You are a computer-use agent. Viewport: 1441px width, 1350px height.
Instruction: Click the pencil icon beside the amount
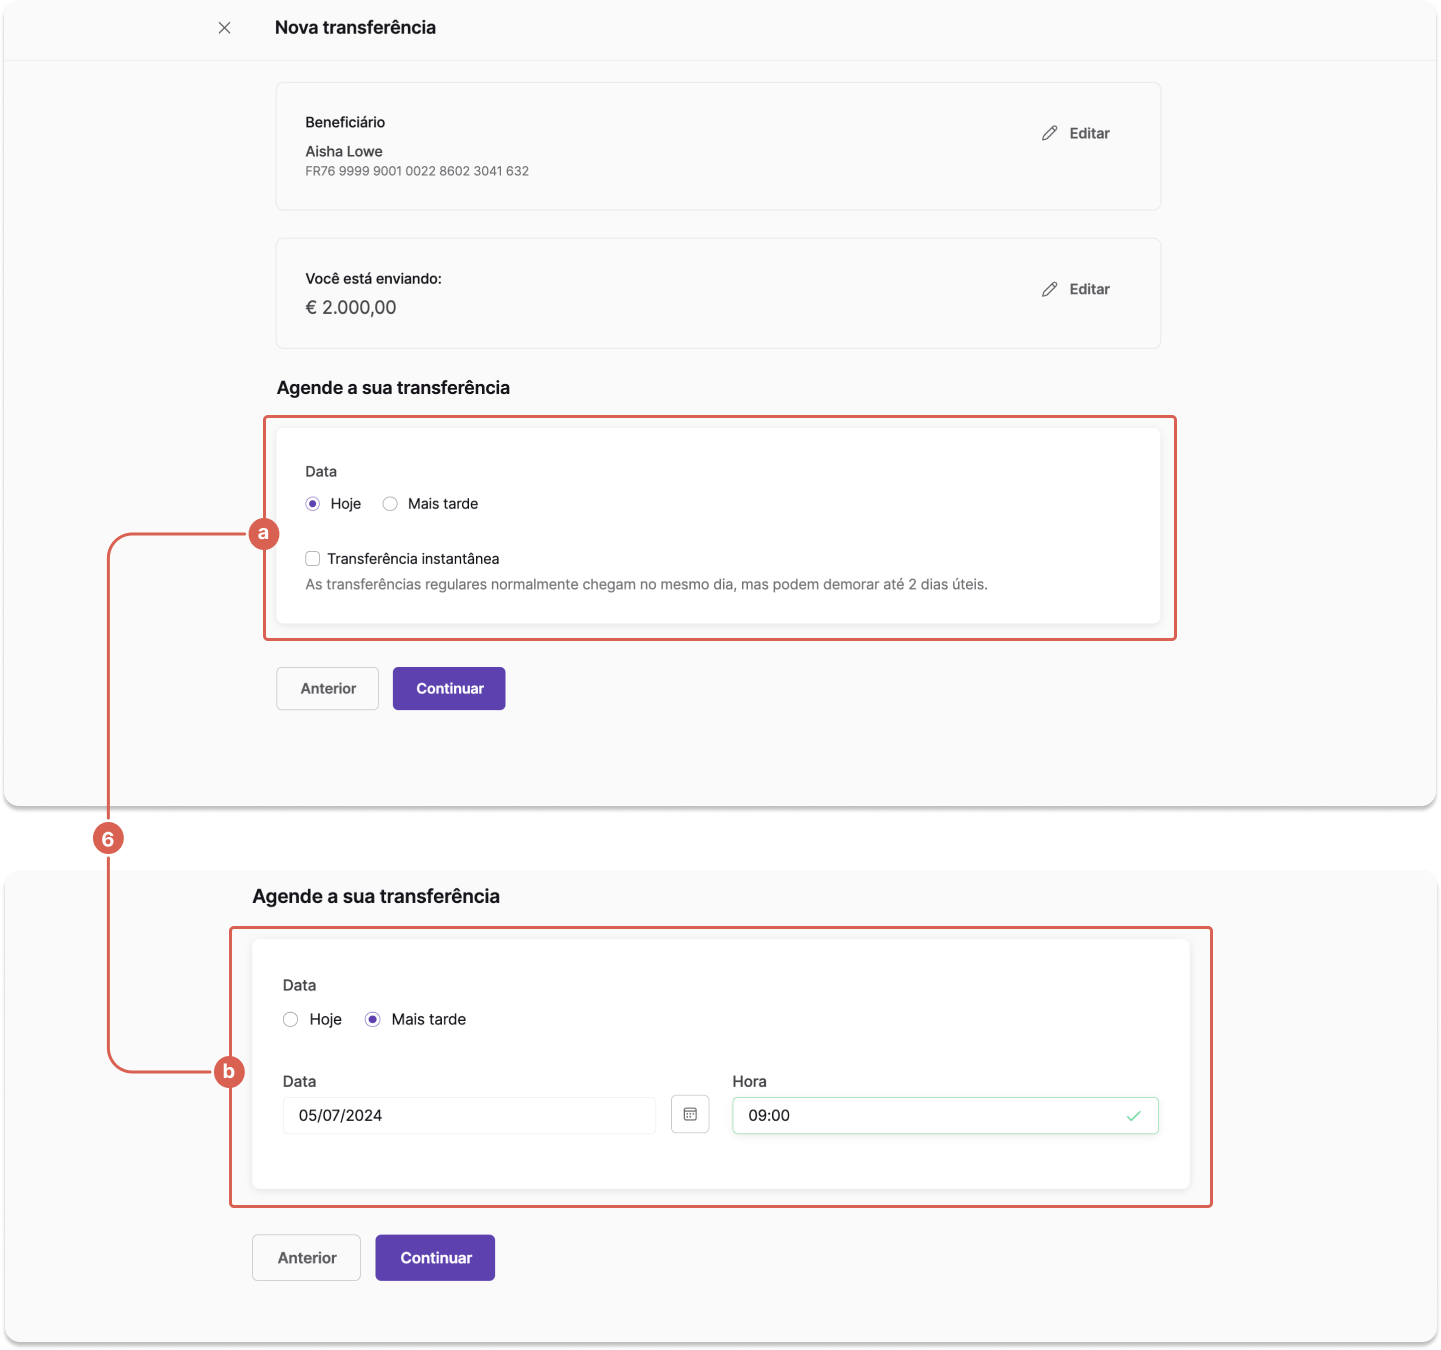tap(1049, 289)
